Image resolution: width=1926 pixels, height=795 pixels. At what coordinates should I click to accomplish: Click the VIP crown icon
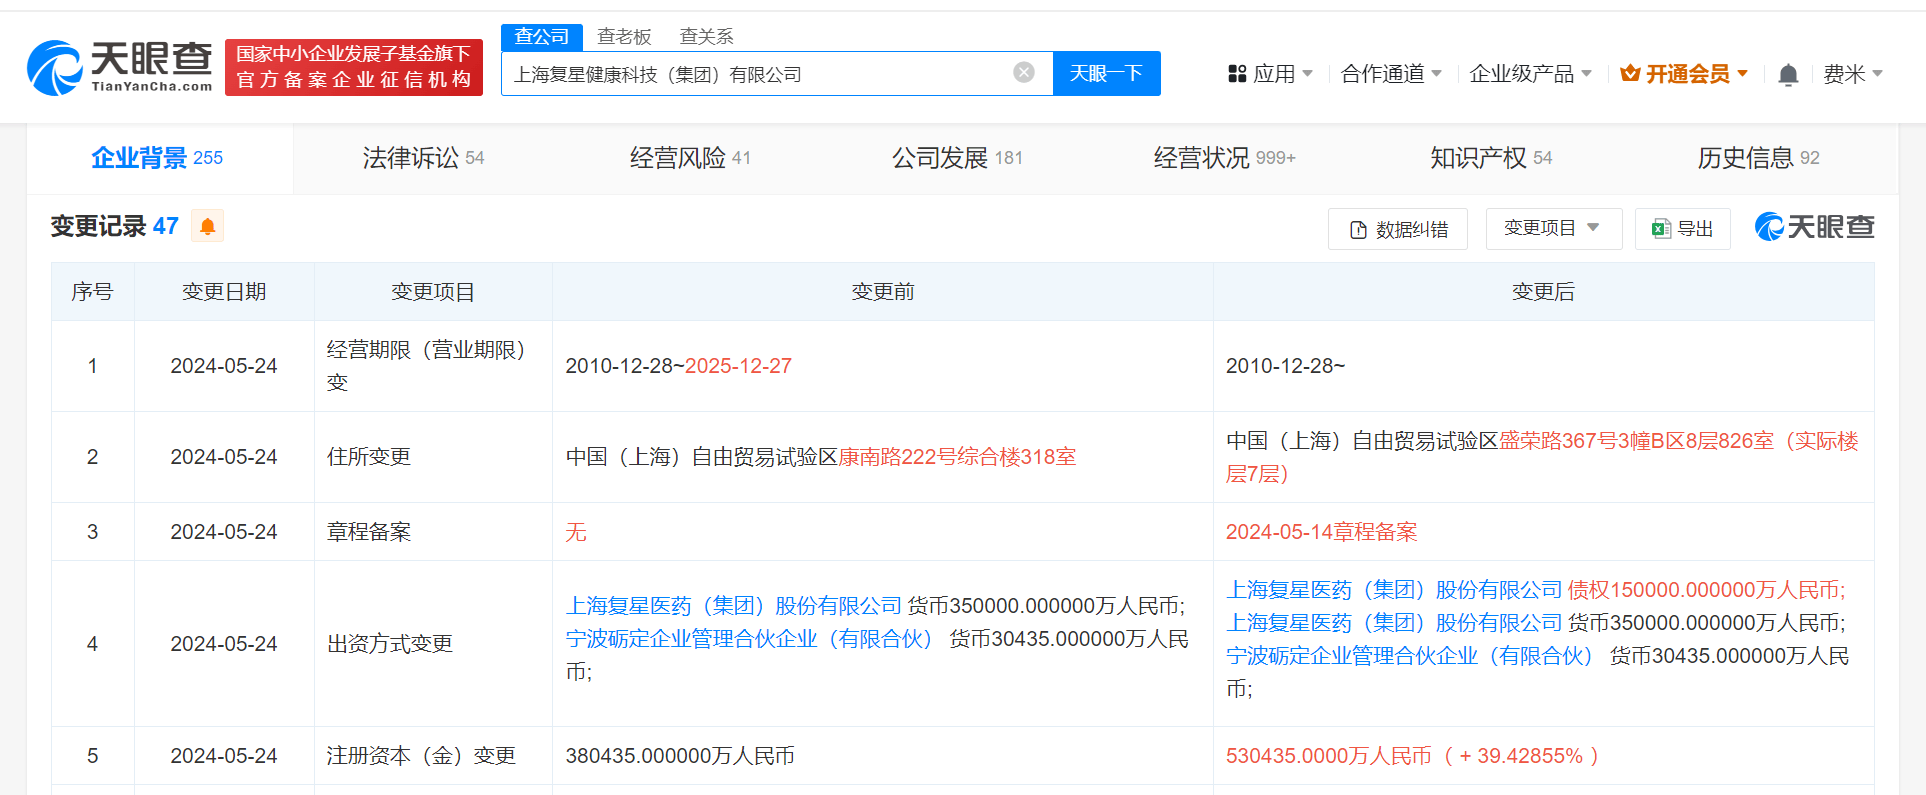[1630, 73]
